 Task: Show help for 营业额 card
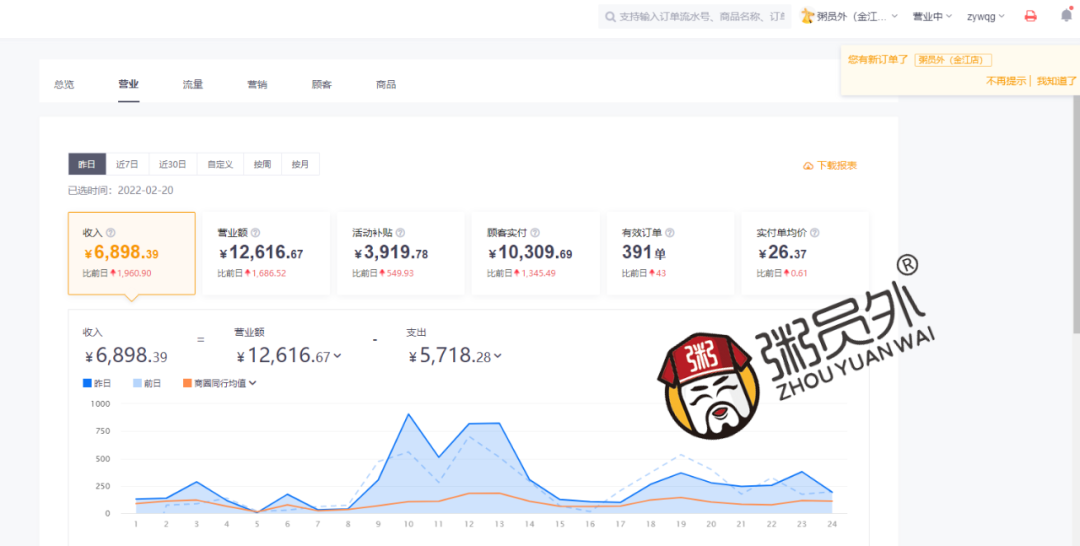pyautogui.click(x=255, y=233)
